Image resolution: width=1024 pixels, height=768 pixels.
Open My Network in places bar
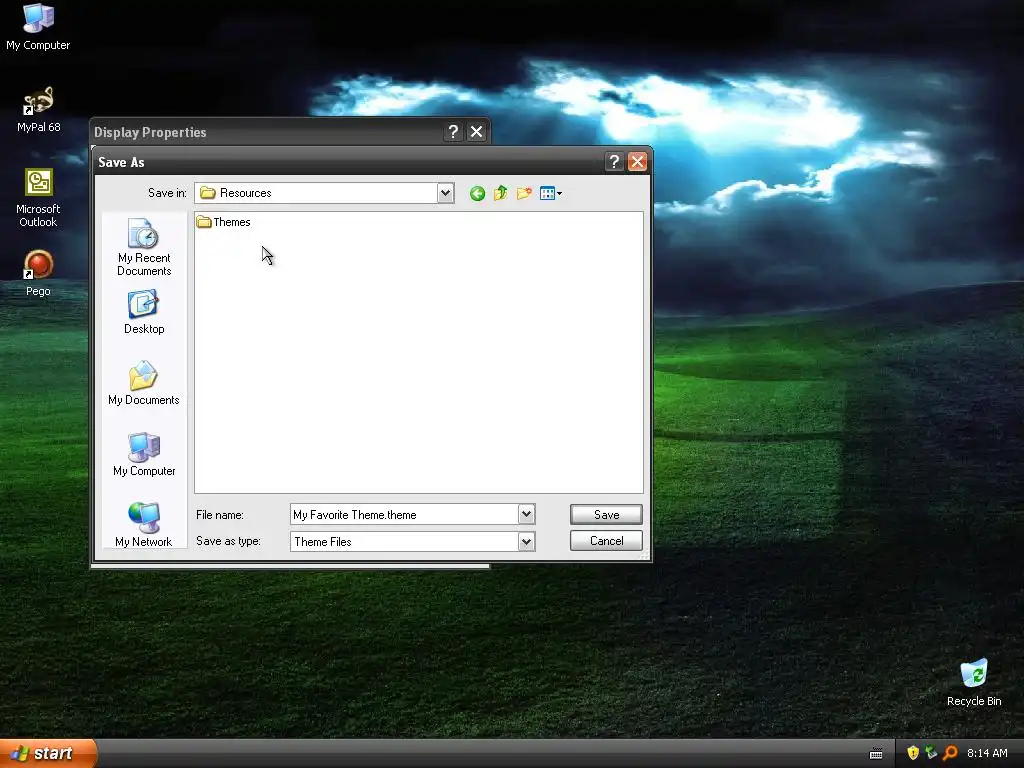tap(144, 524)
